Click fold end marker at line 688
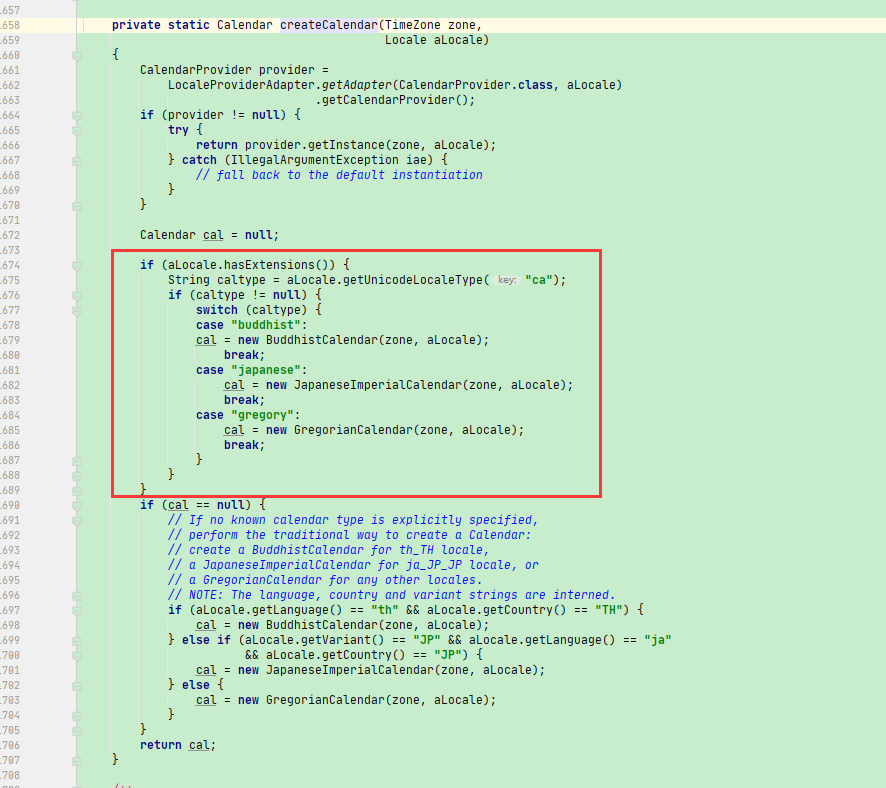Image resolution: width=886 pixels, height=788 pixels. (x=77, y=476)
